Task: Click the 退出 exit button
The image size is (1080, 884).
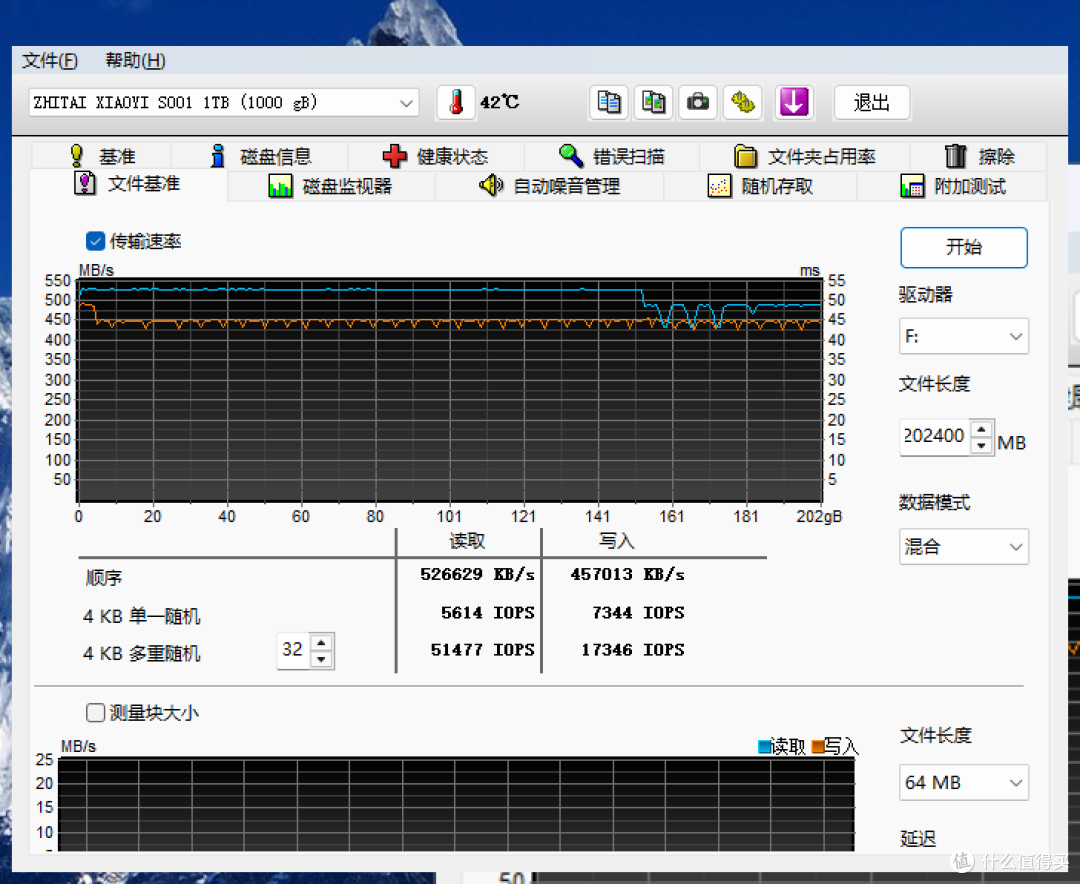Action: [872, 103]
